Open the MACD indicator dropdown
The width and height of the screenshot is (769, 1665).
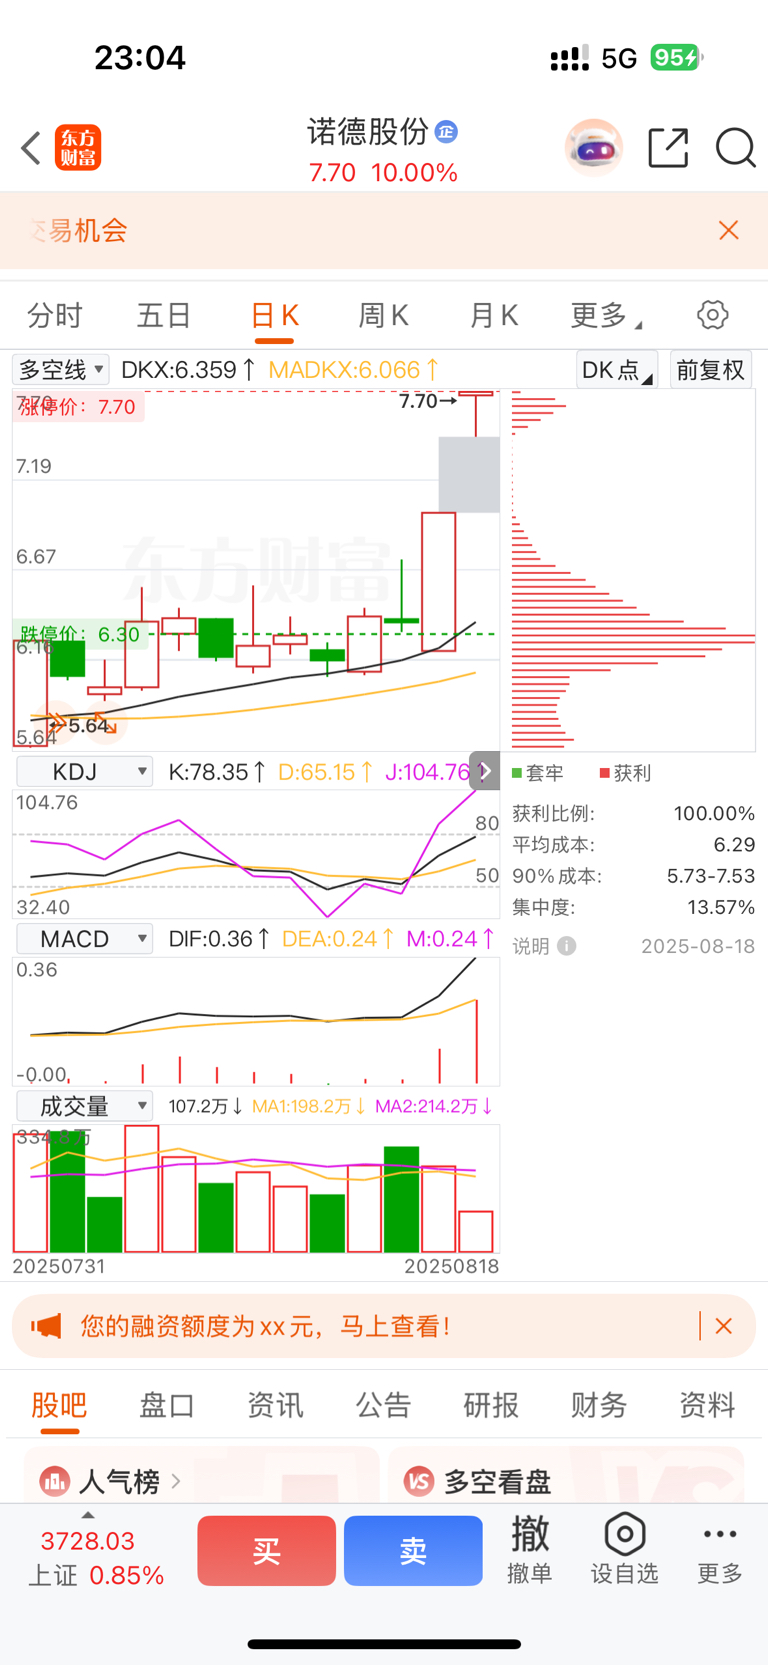tap(85, 939)
